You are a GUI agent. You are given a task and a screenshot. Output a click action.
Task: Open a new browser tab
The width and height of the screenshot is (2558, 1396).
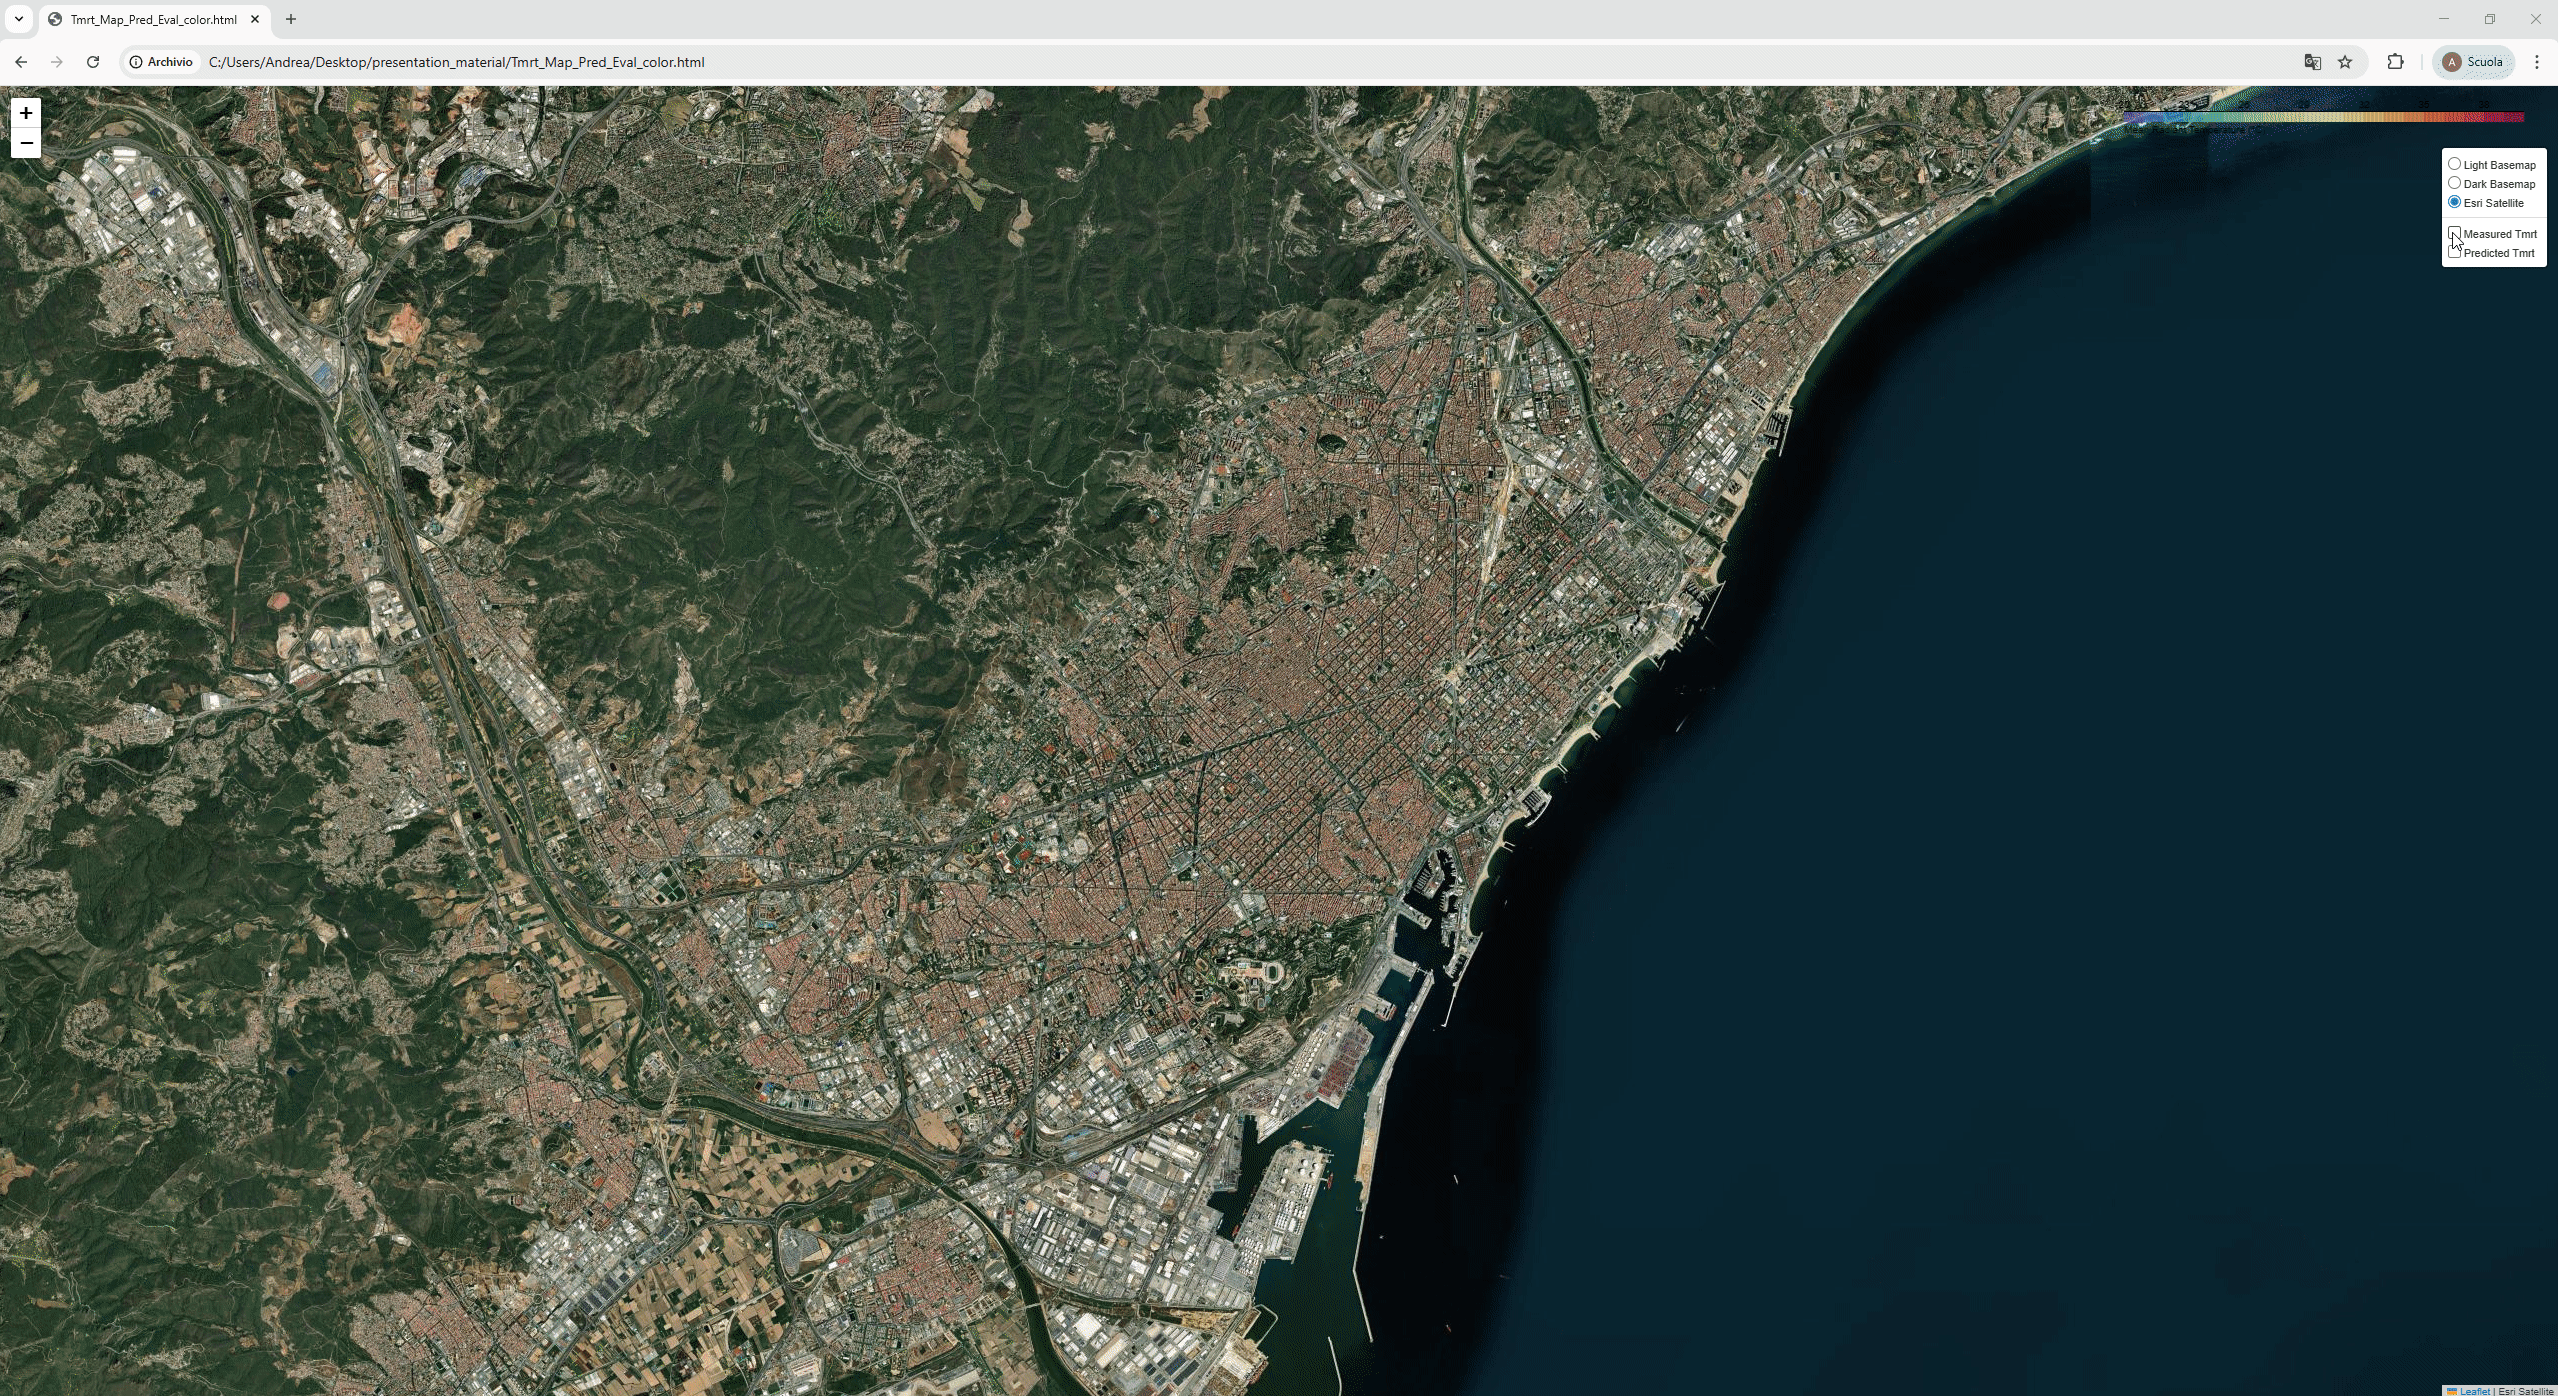click(x=291, y=19)
